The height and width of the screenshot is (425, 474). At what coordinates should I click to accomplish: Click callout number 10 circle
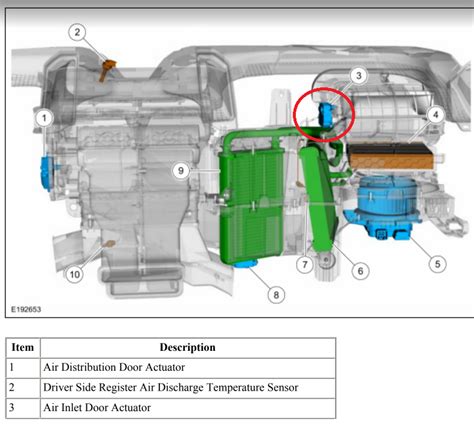pos(74,274)
